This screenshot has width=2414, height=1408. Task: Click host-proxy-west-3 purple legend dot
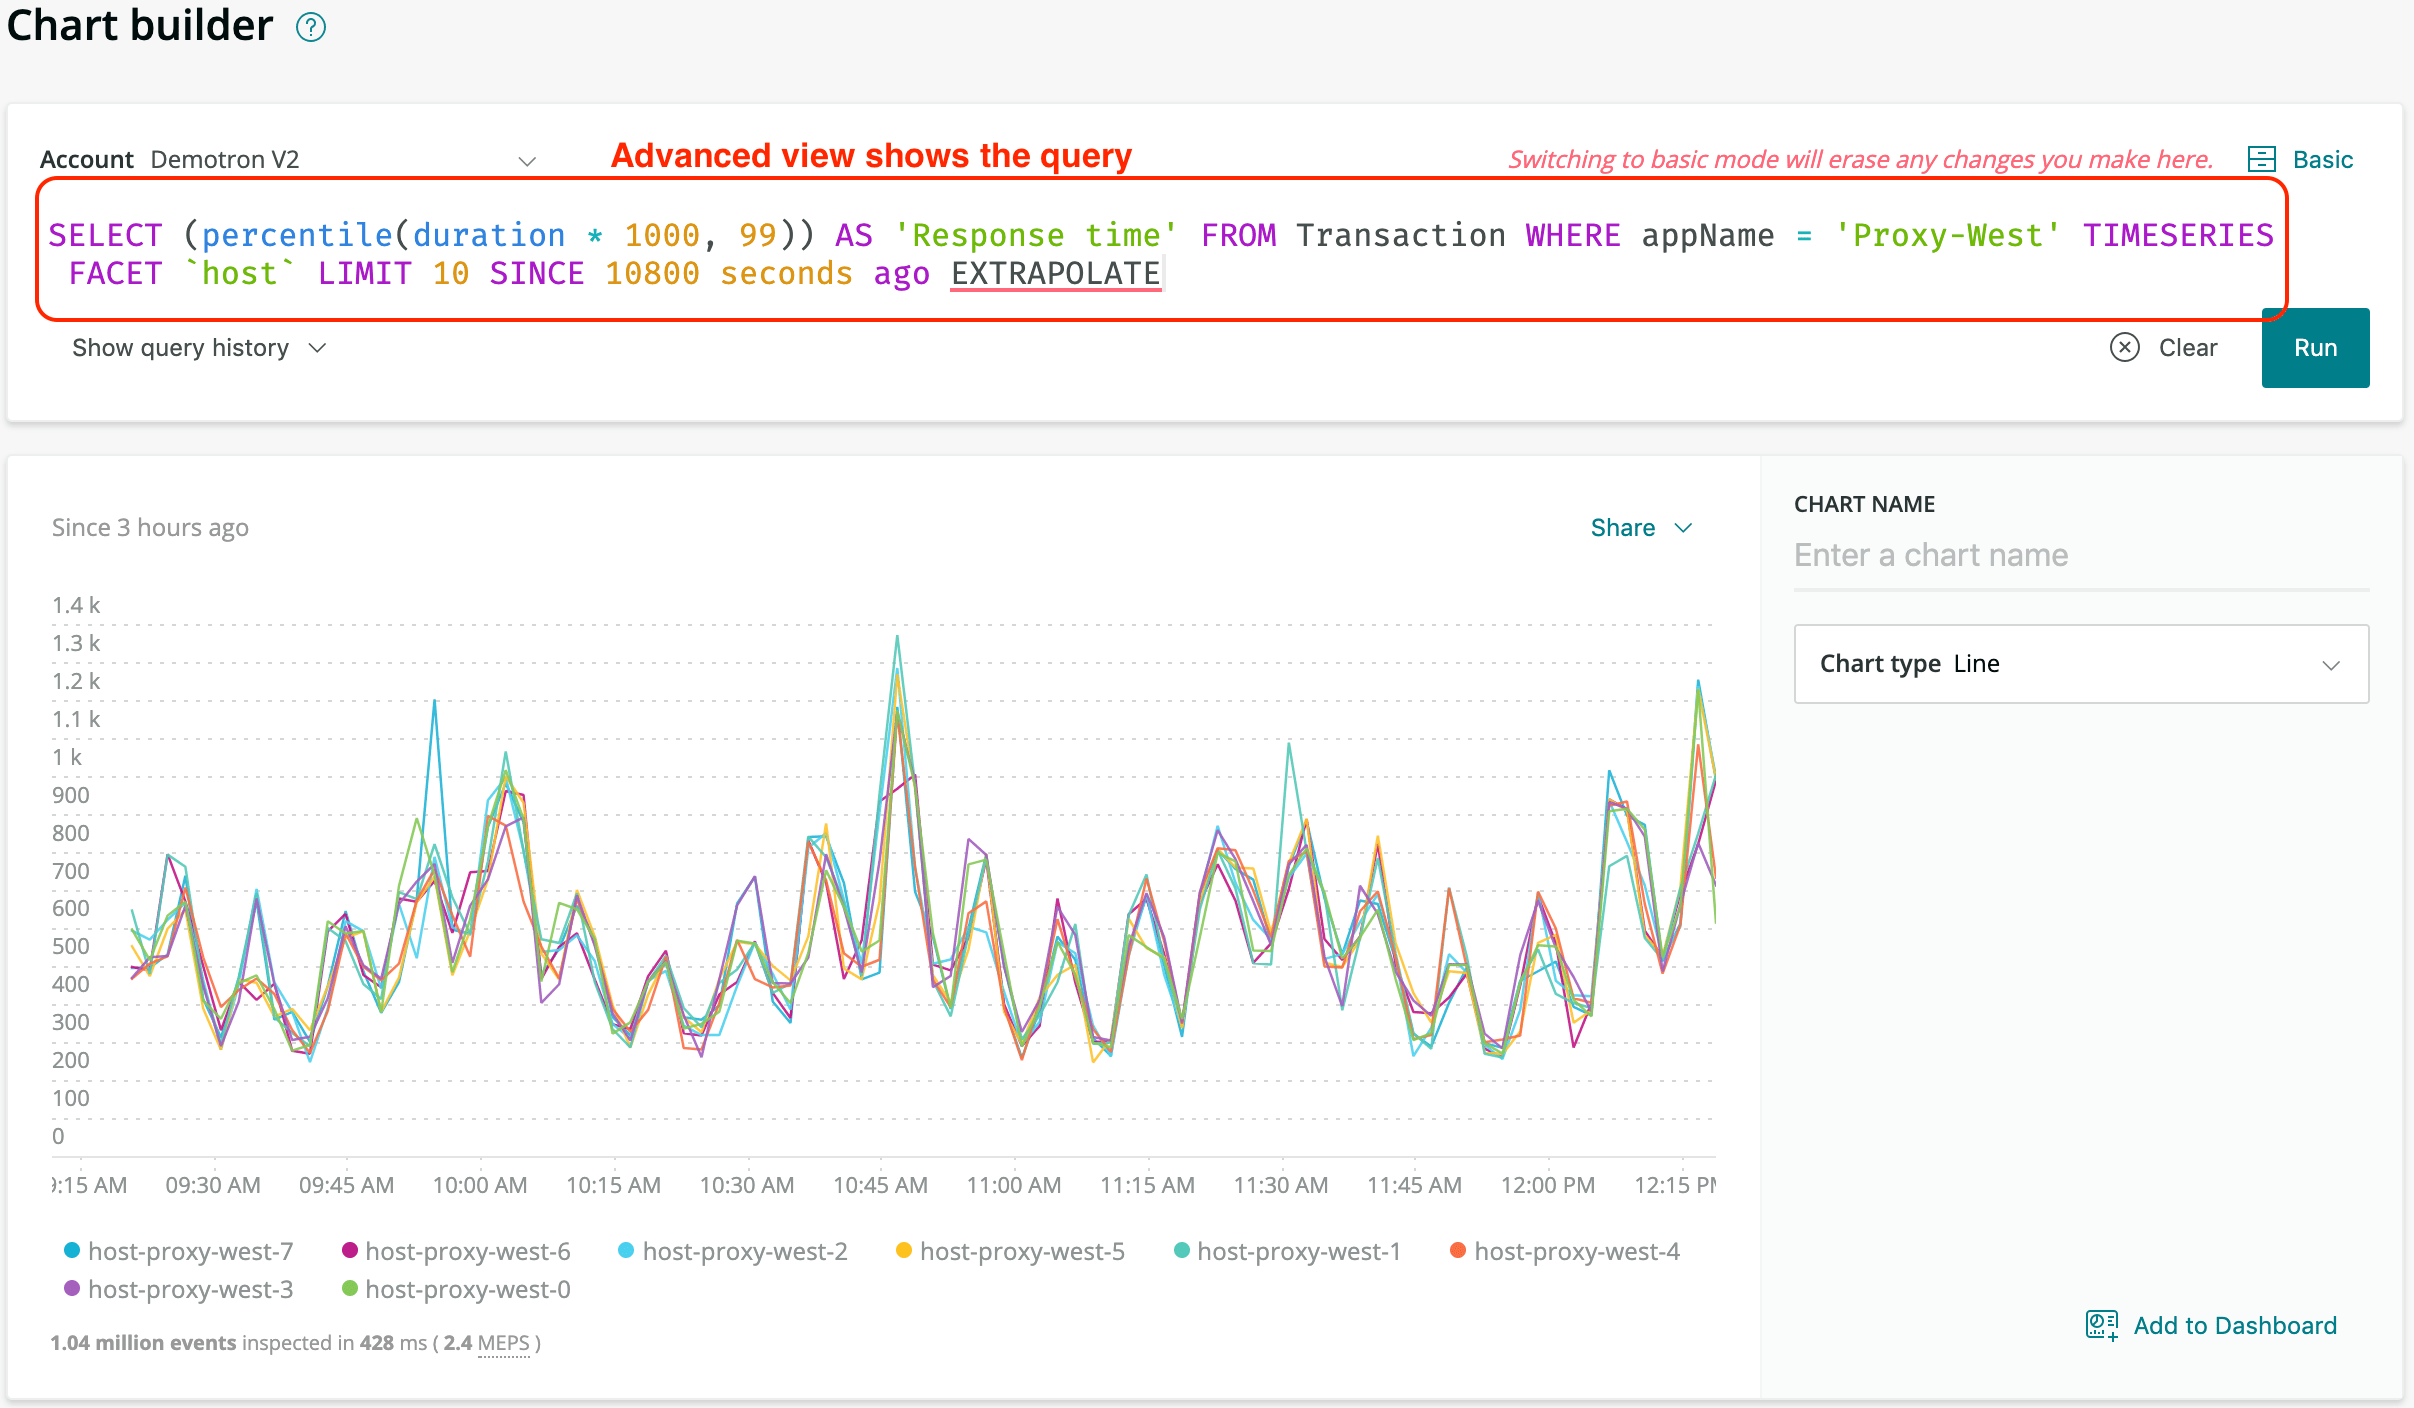[x=72, y=1288]
